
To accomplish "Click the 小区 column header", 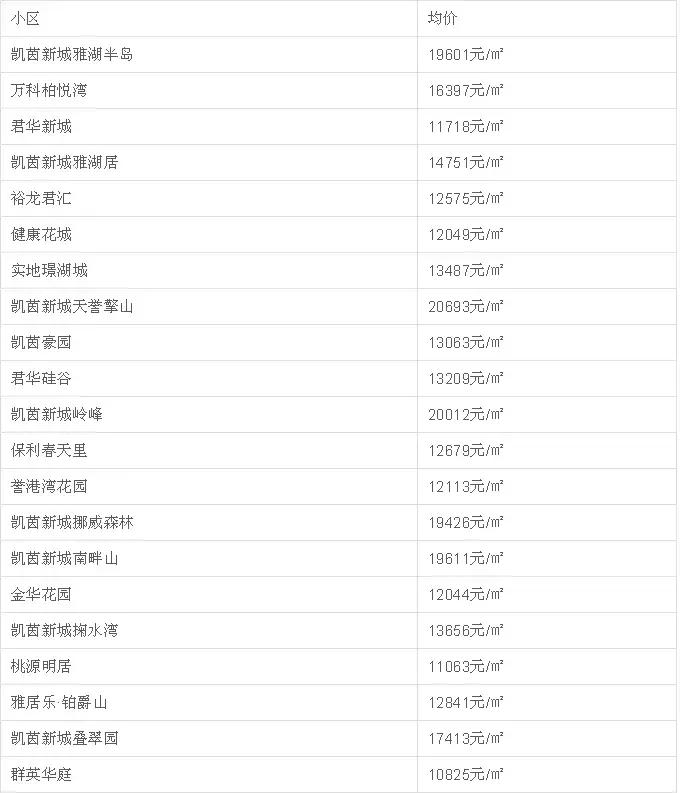I will tap(25, 18).
